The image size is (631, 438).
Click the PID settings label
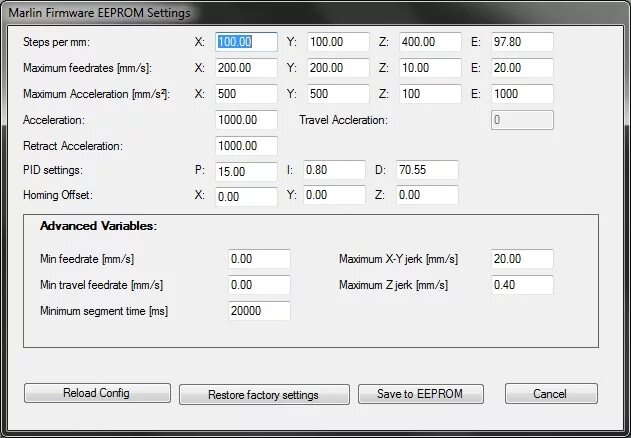(x=53, y=170)
